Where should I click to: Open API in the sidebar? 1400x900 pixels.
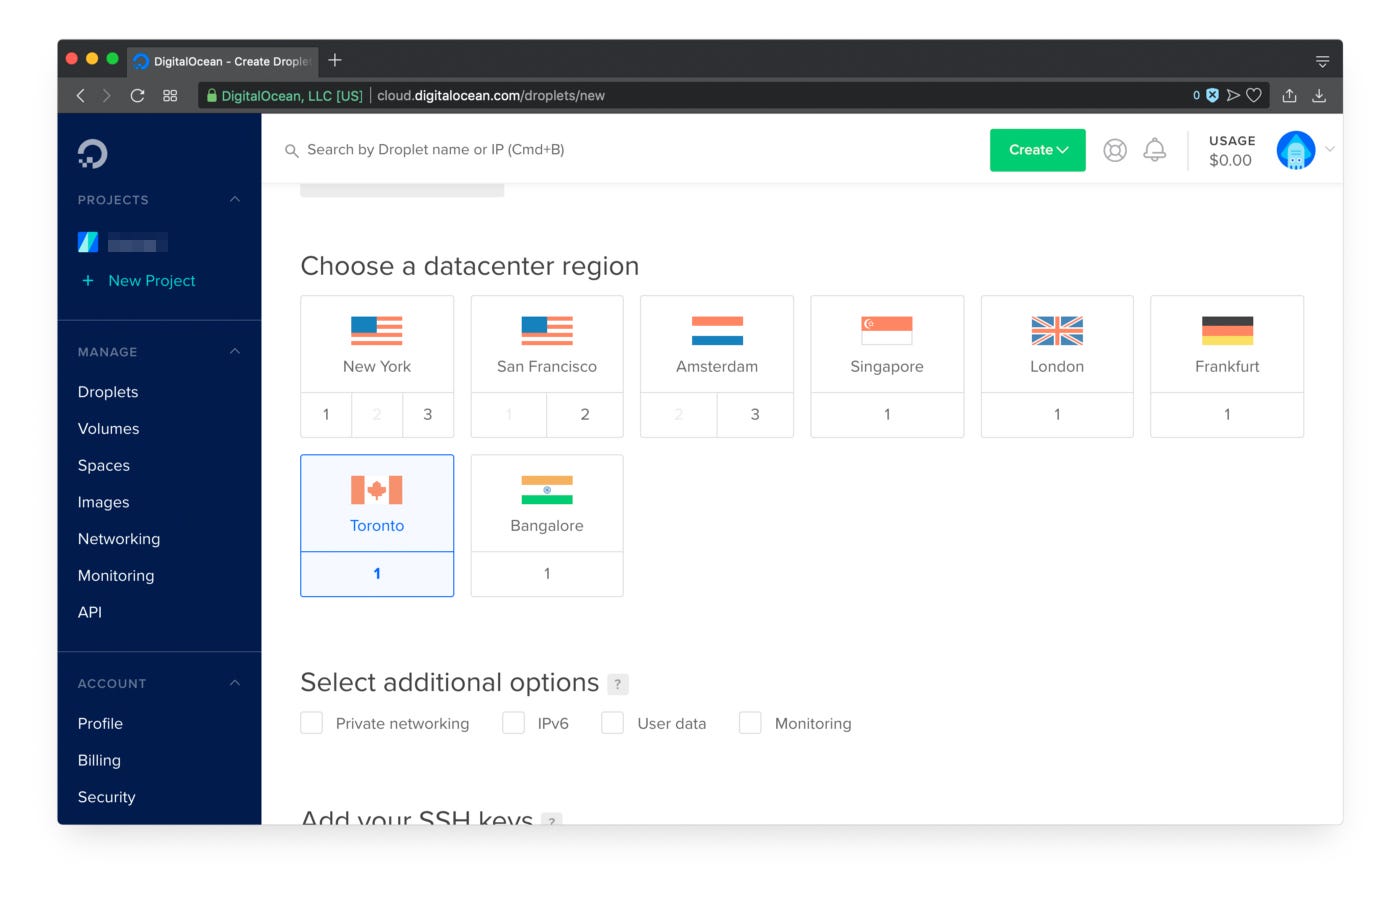(x=90, y=612)
